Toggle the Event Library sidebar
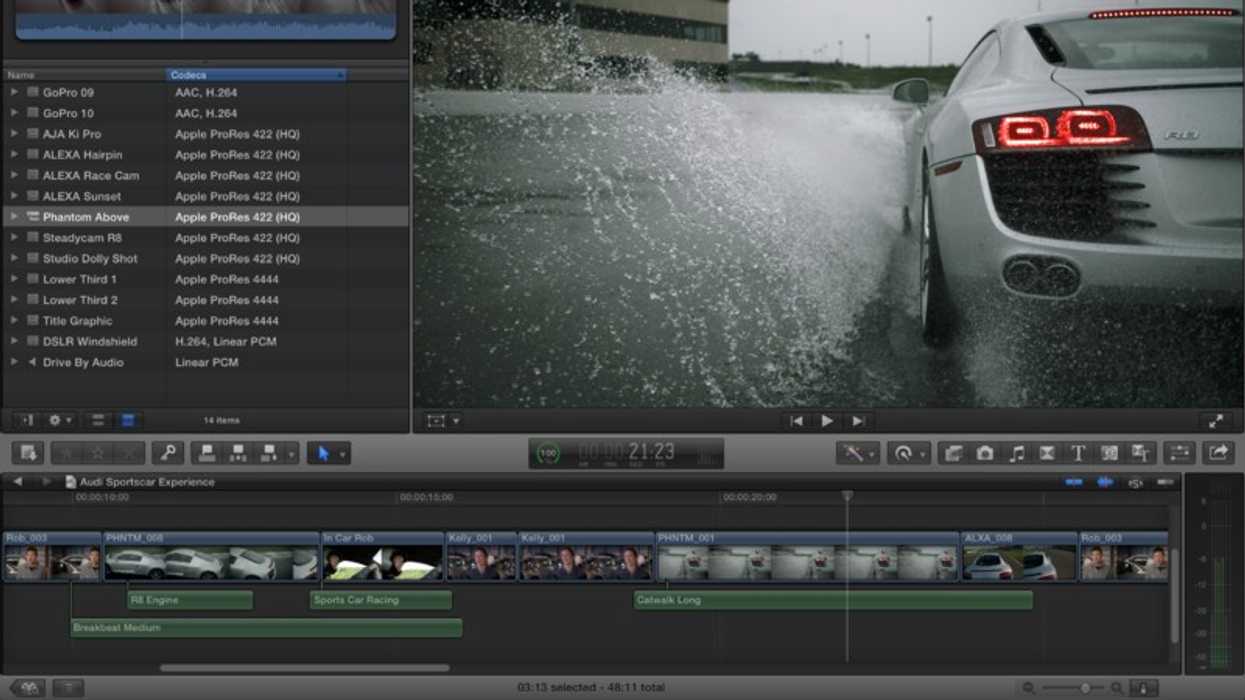The width and height of the screenshot is (1245, 700). click(x=27, y=421)
